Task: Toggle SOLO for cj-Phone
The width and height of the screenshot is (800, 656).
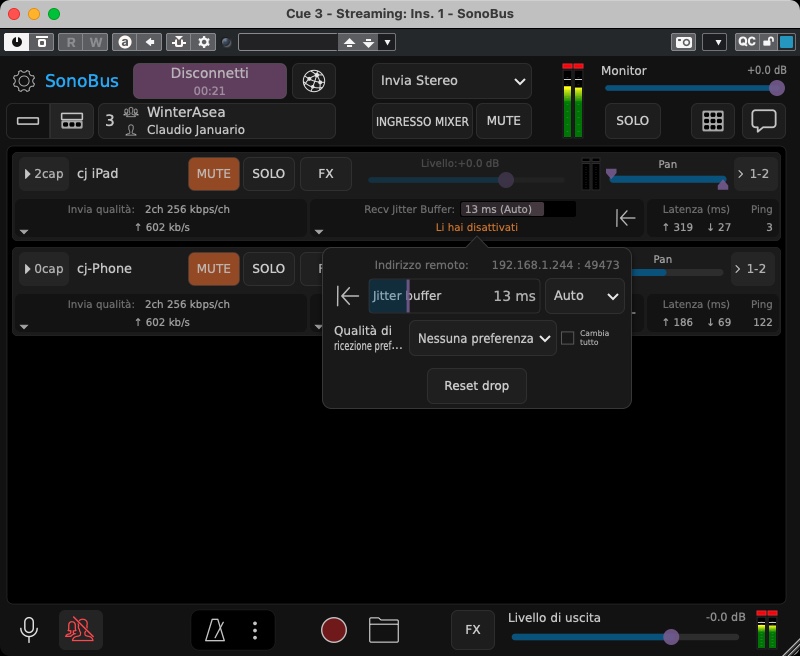Action: click(x=268, y=269)
